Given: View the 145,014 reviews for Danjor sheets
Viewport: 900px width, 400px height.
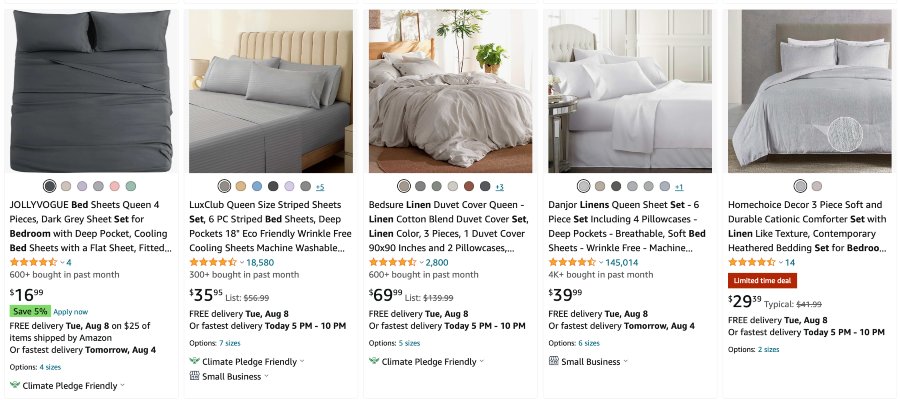Looking at the screenshot, I should [622, 262].
